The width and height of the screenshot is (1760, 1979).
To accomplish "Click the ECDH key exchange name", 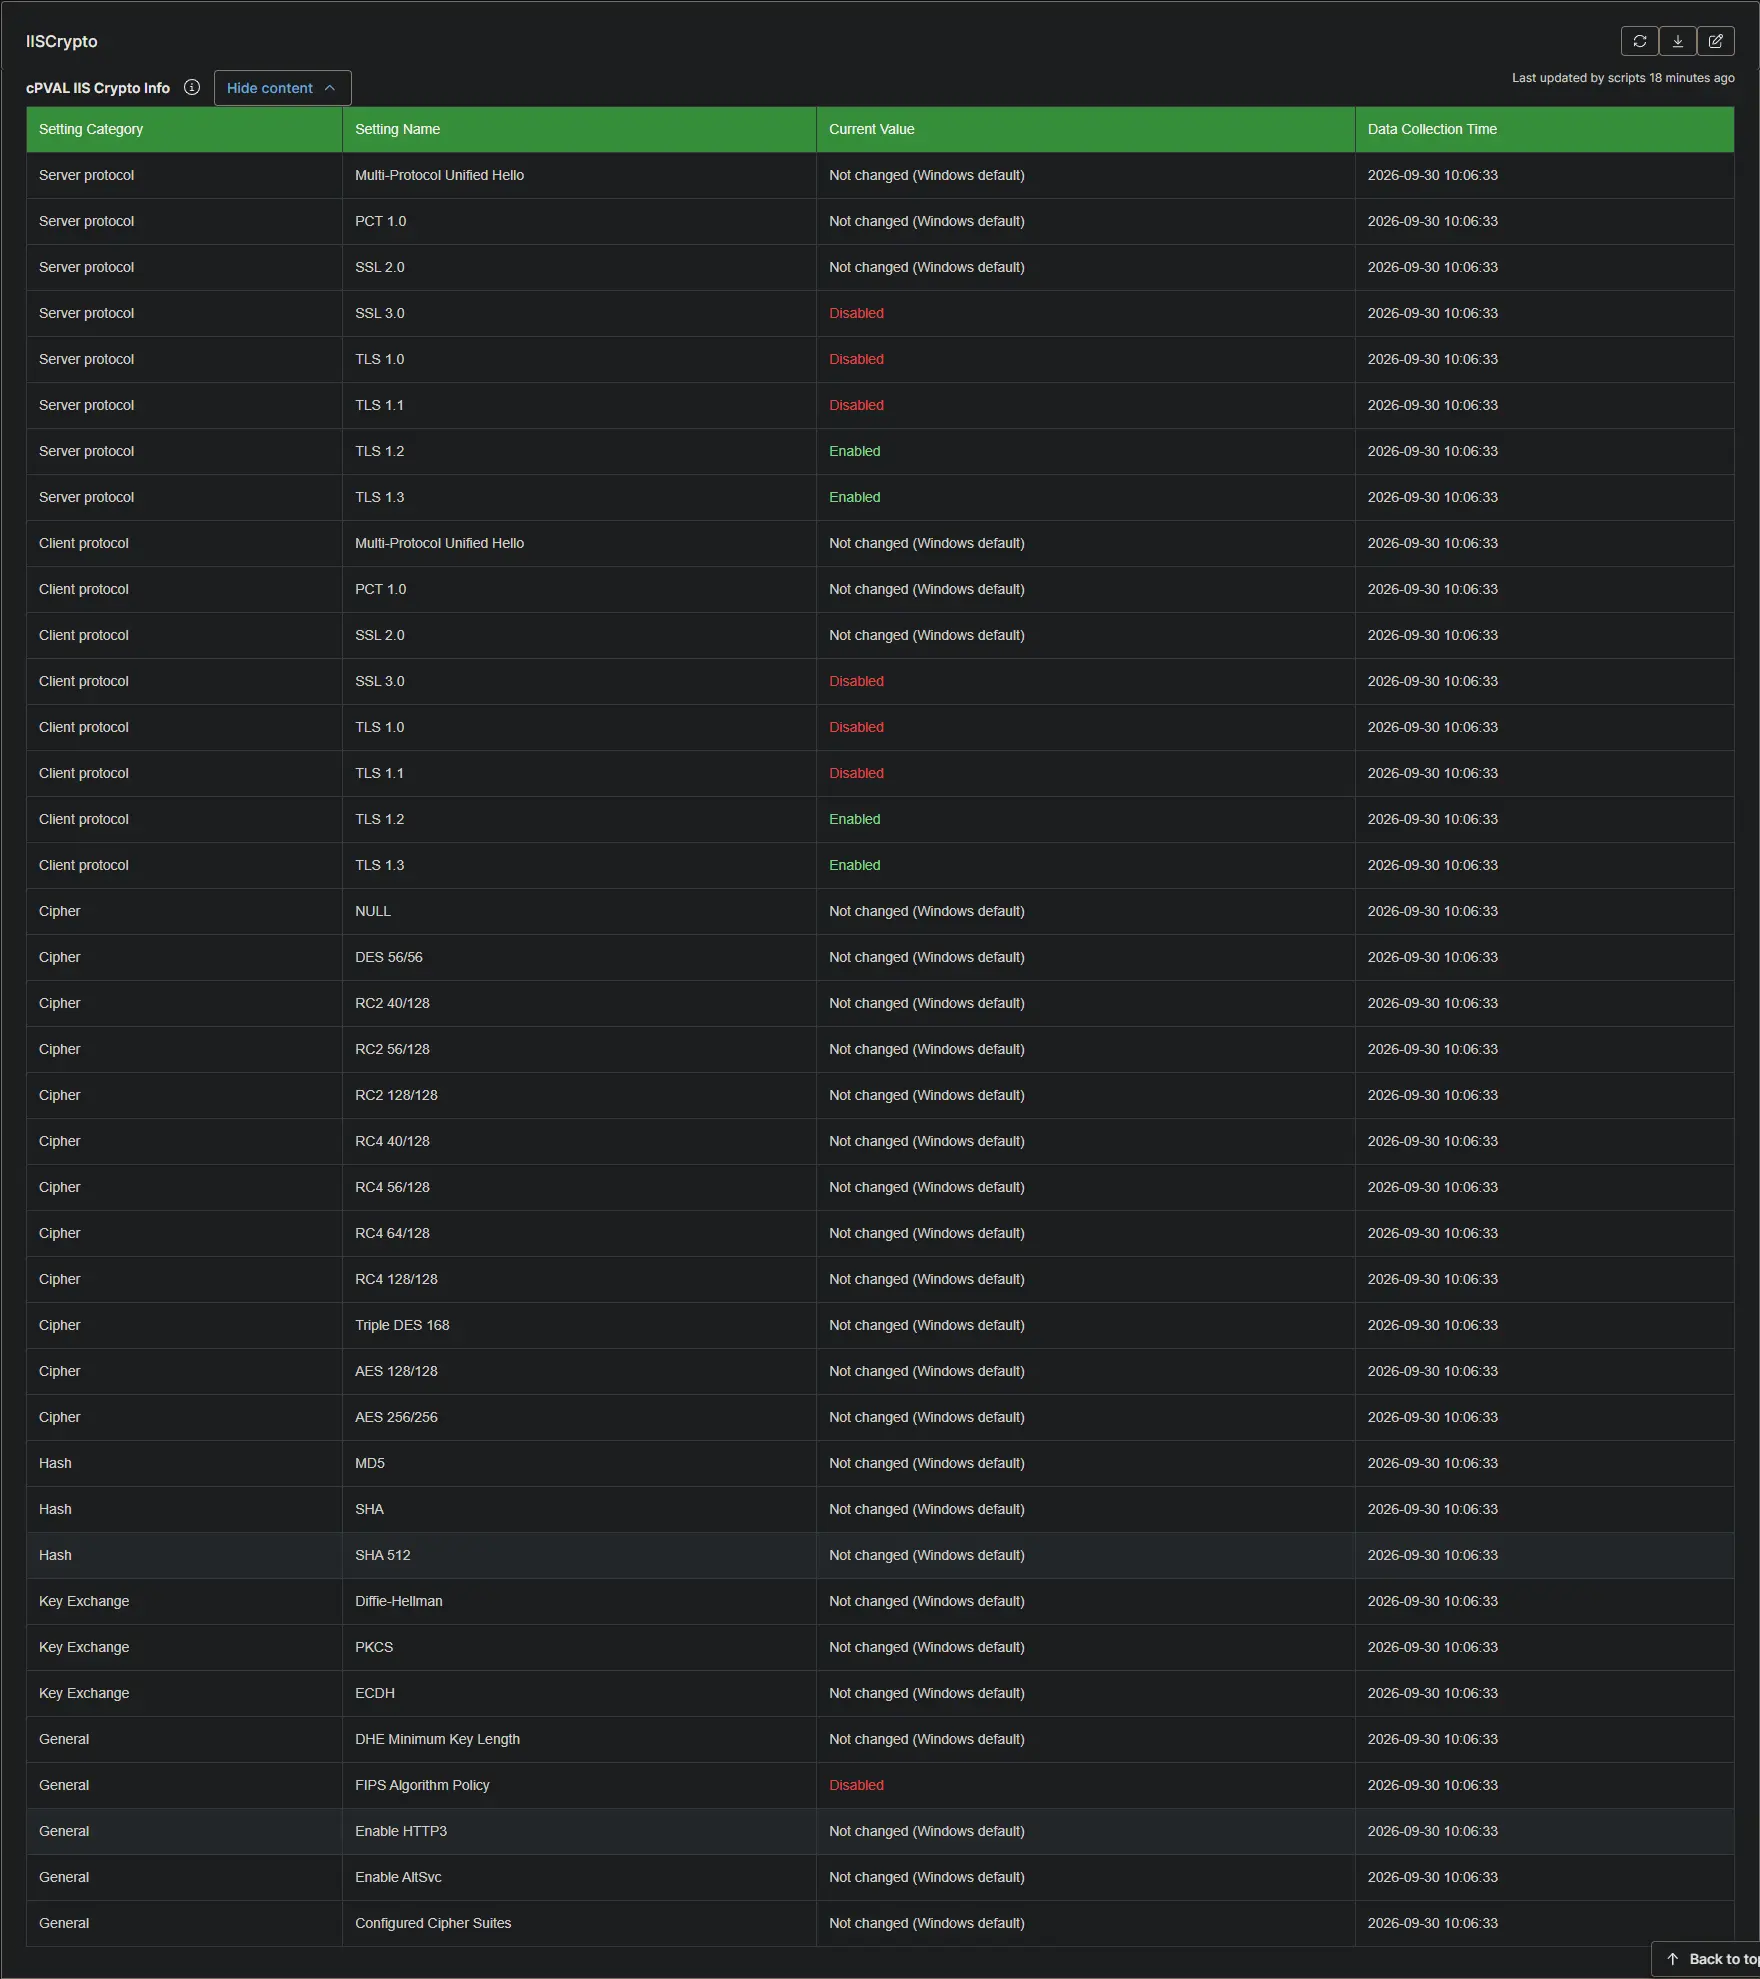I will tap(375, 1693).
